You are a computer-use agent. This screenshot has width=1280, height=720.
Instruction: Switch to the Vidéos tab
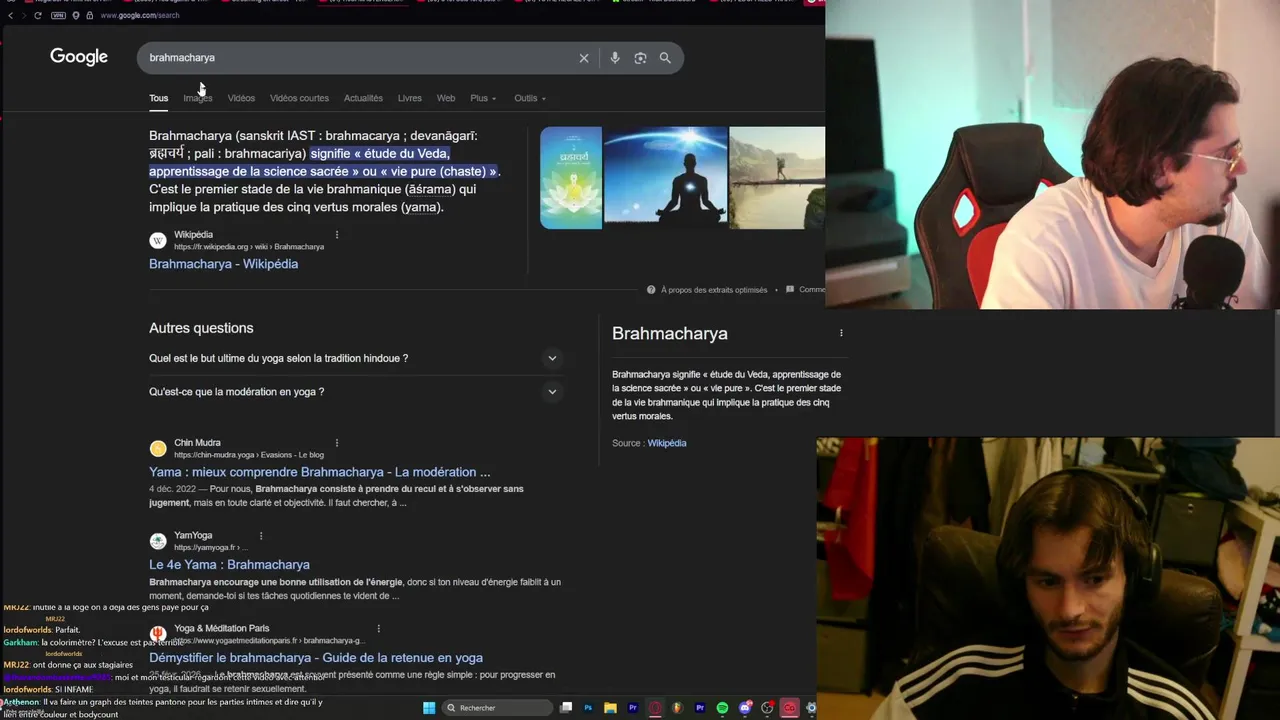(241, 98)
